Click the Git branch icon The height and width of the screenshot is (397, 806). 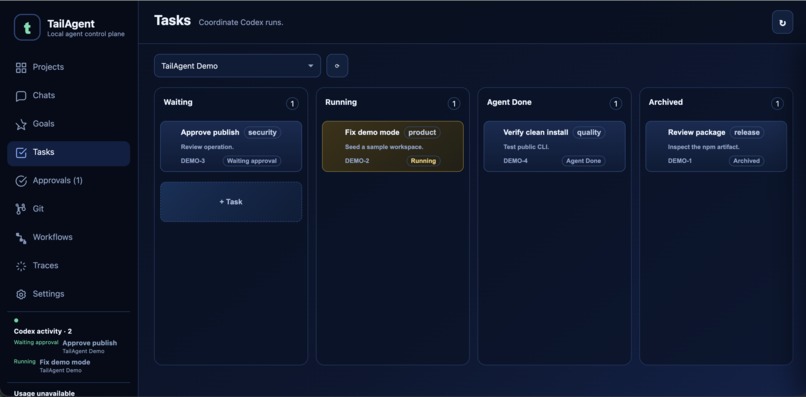coord(21,209)
